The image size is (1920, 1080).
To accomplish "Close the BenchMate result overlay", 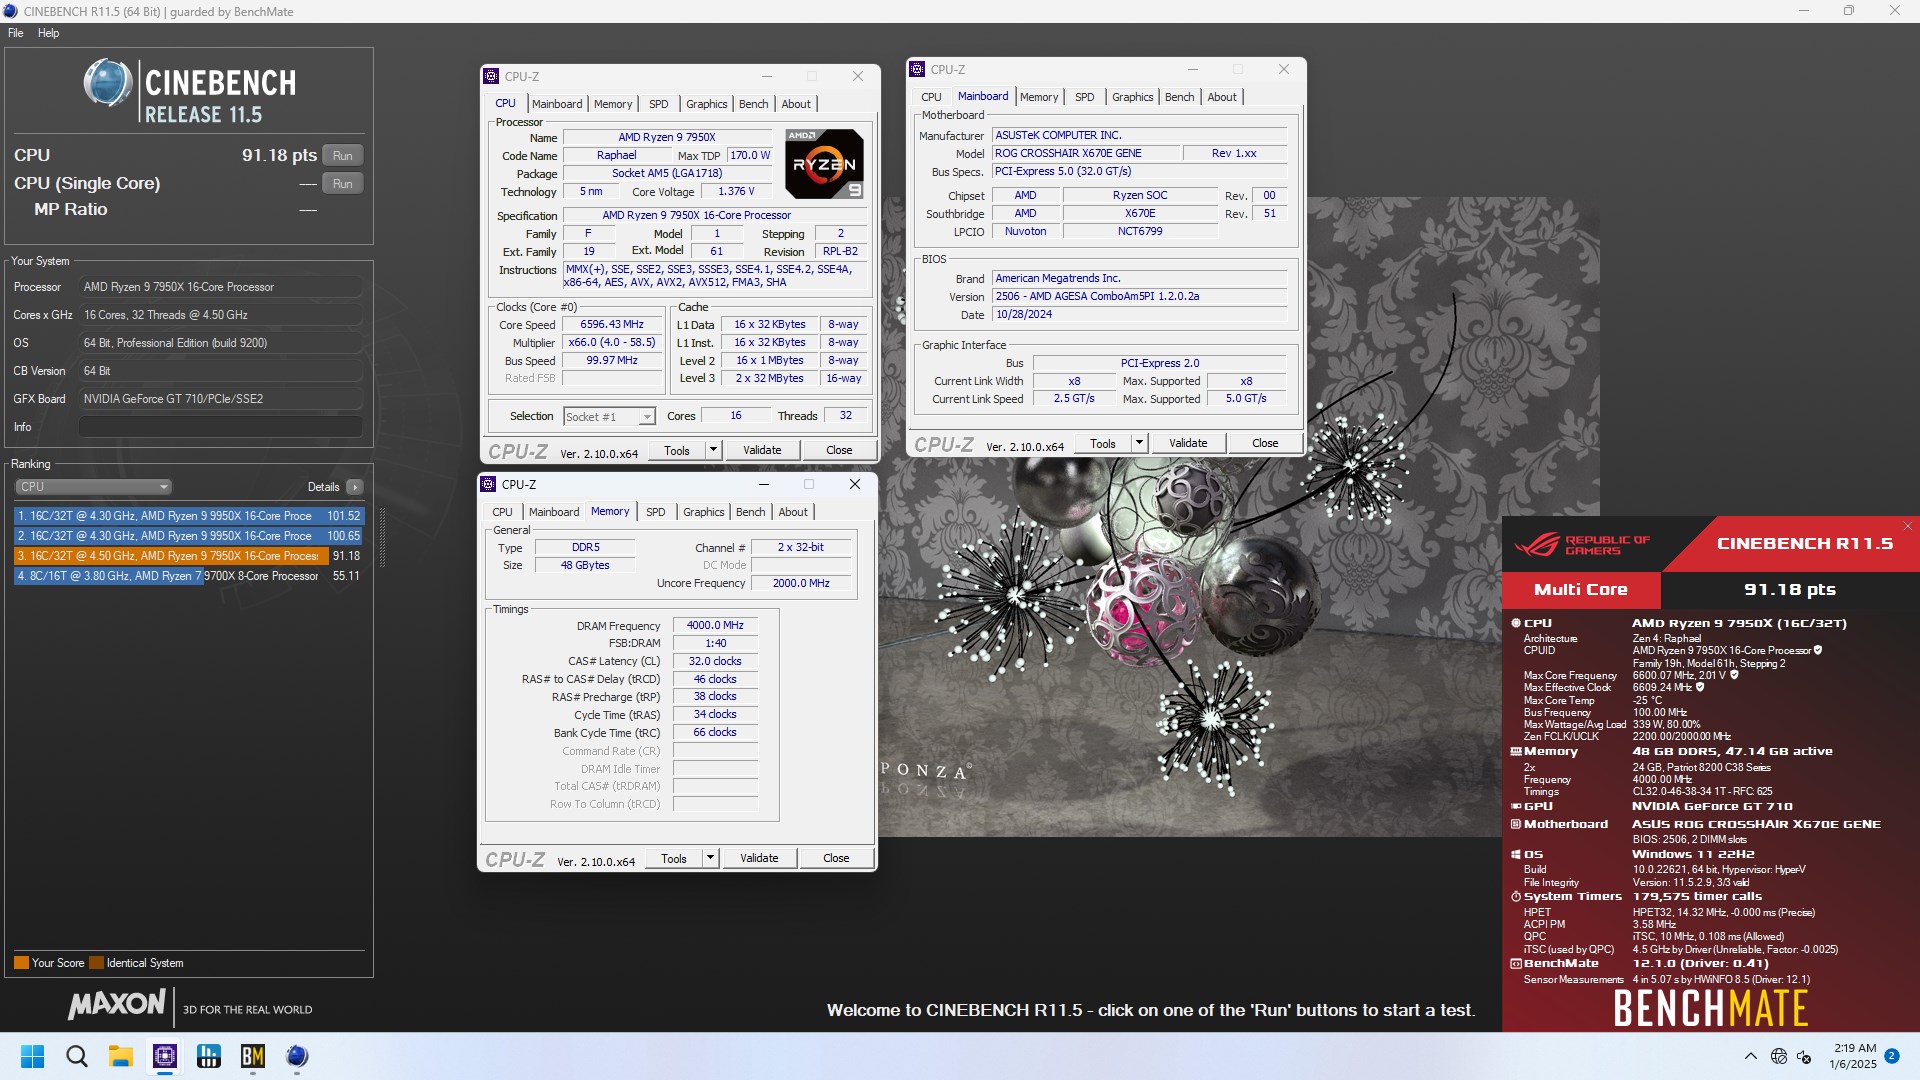I will point(1907,526).
